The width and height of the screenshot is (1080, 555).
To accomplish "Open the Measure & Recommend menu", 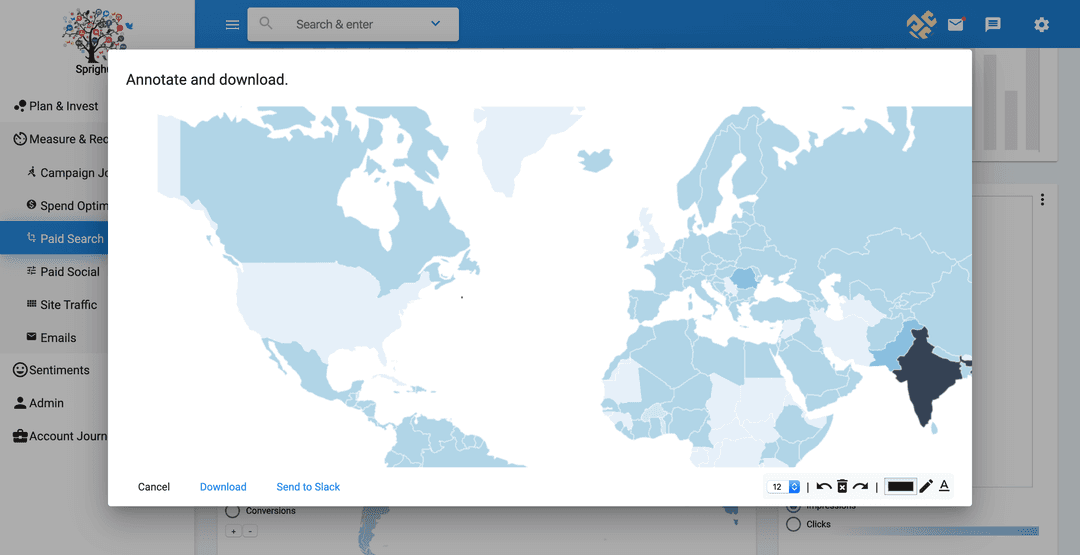I will (68, 139).
